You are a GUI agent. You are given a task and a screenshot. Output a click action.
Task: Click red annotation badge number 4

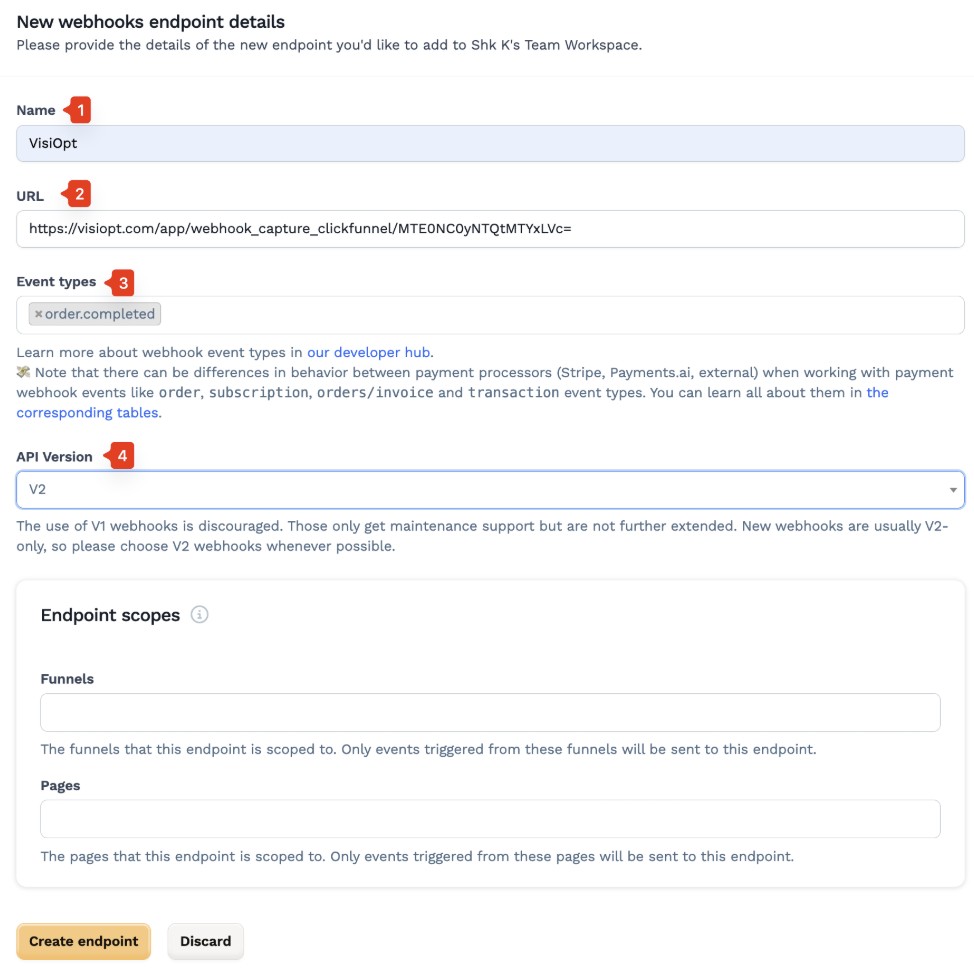click(119, 456)
